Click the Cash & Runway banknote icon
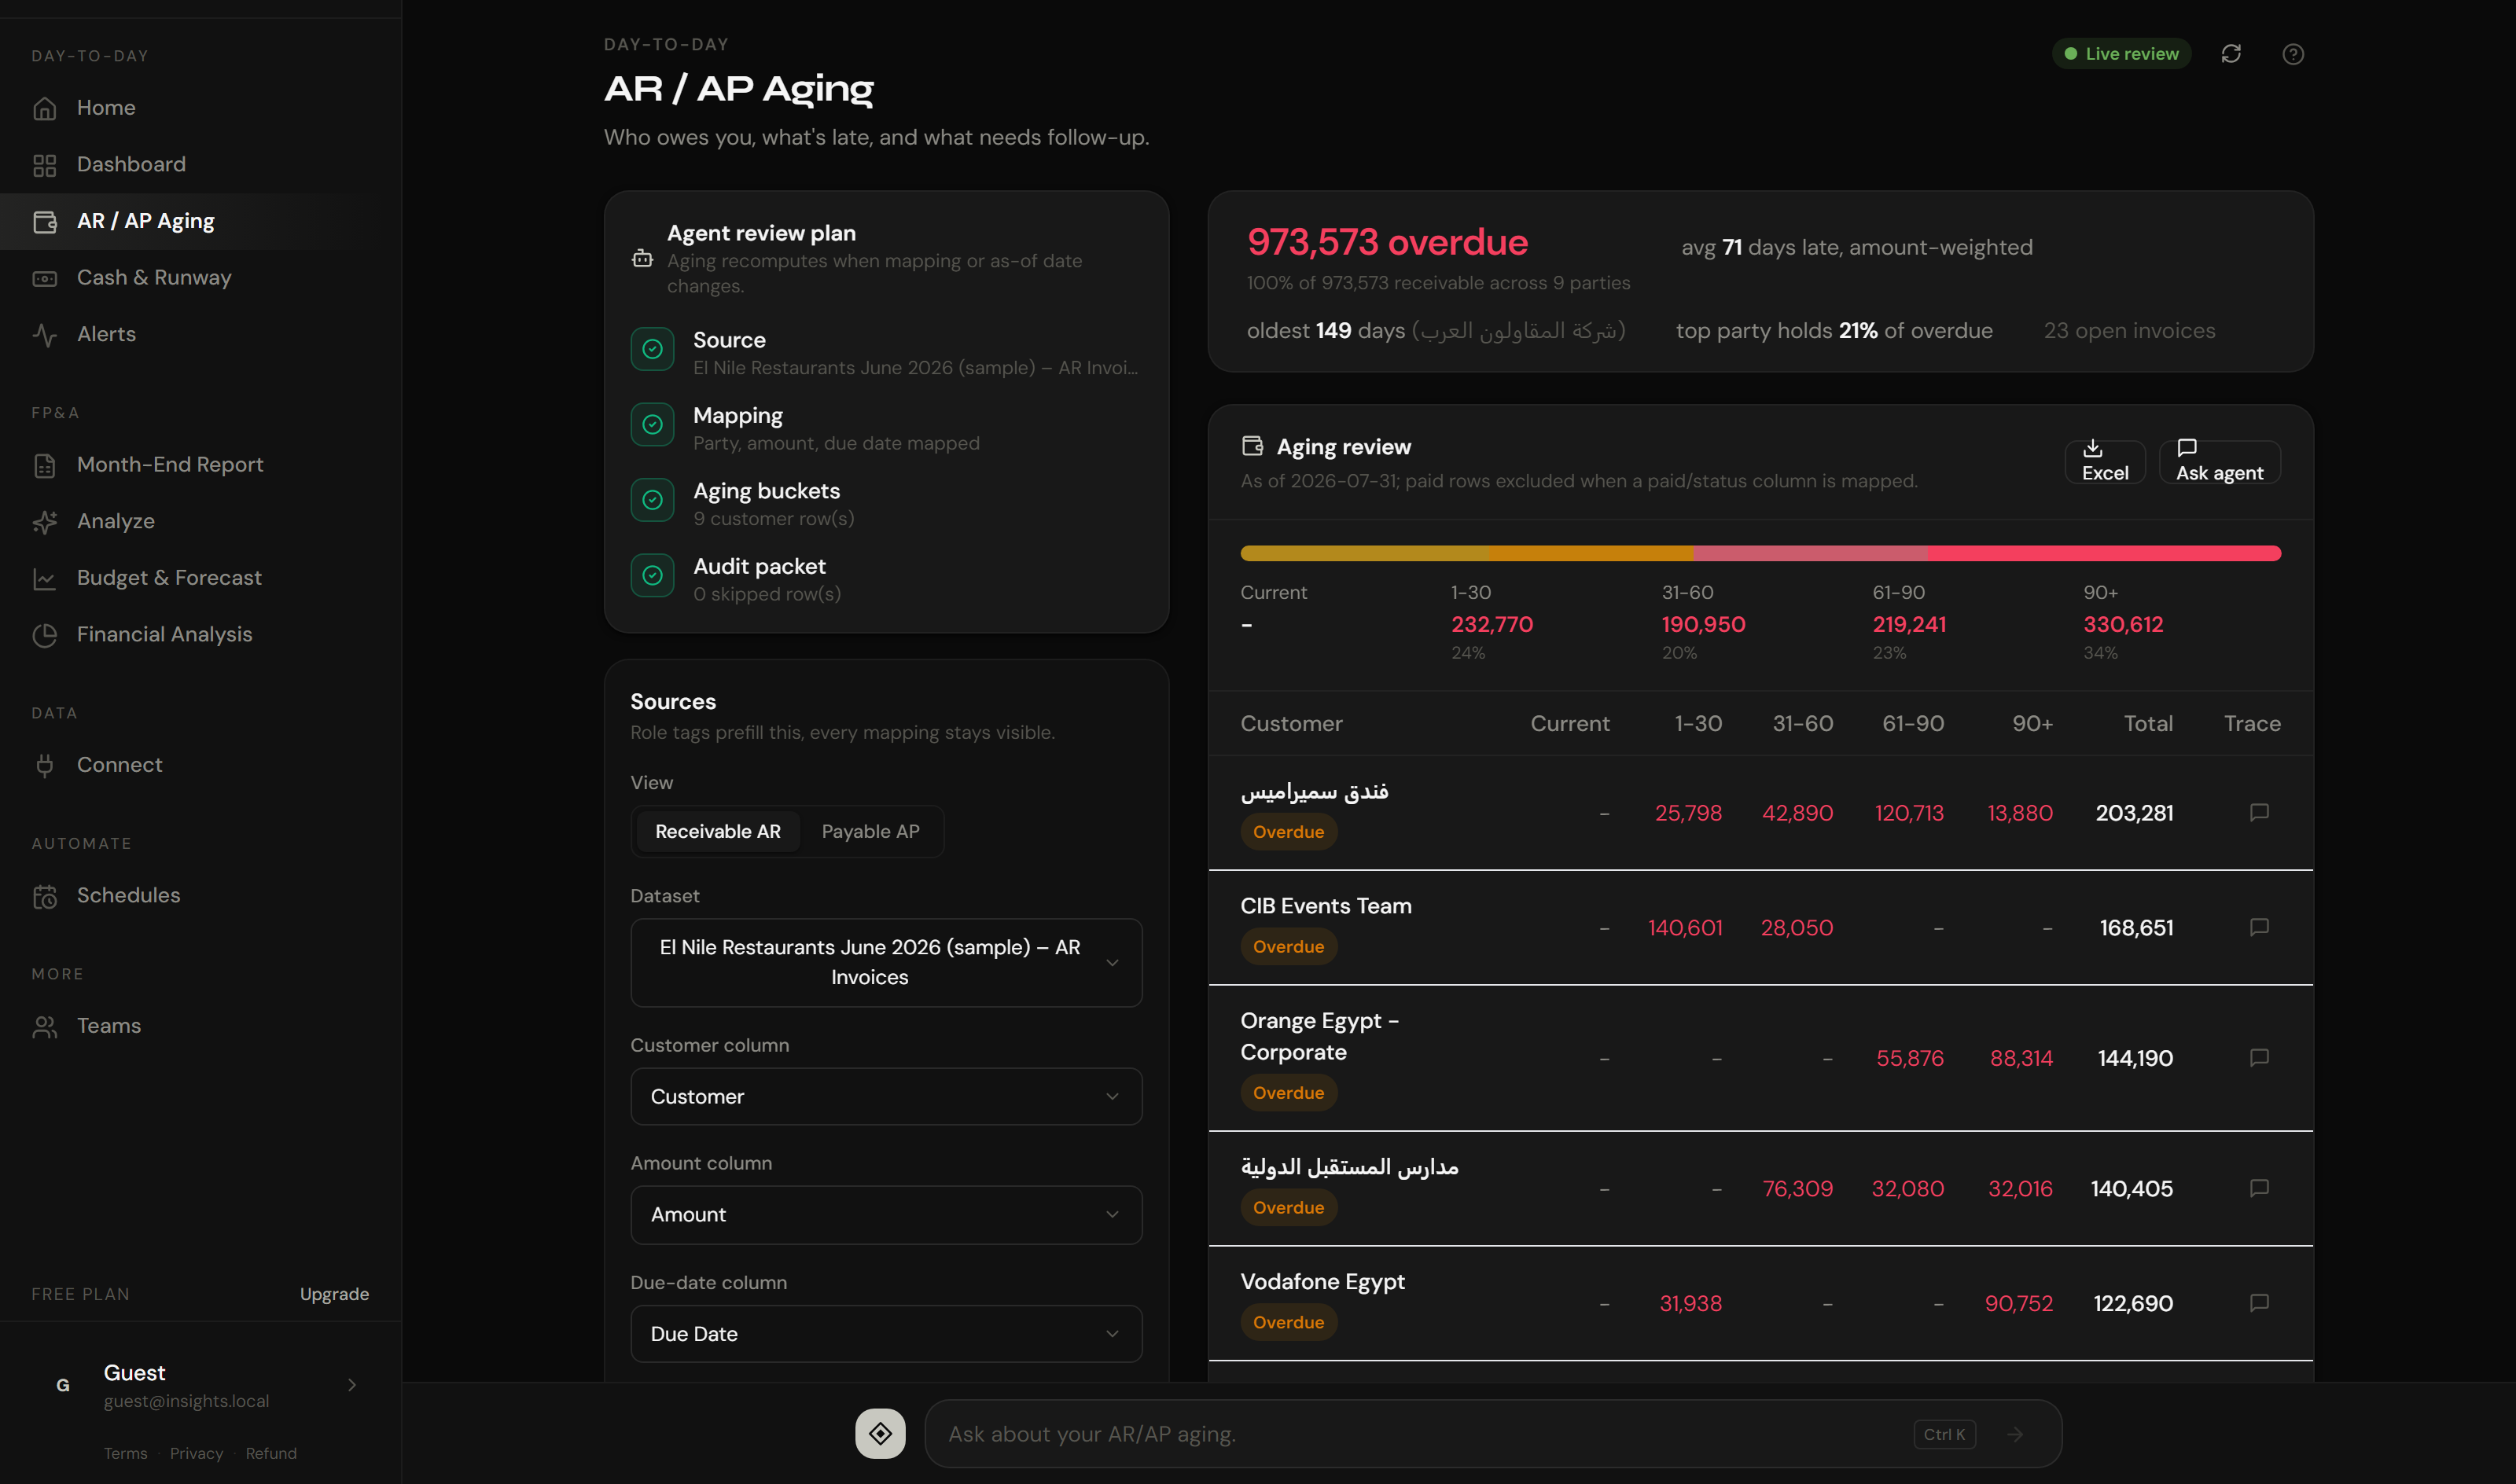Screen dimensions: 2516x1484 point(44,278)
